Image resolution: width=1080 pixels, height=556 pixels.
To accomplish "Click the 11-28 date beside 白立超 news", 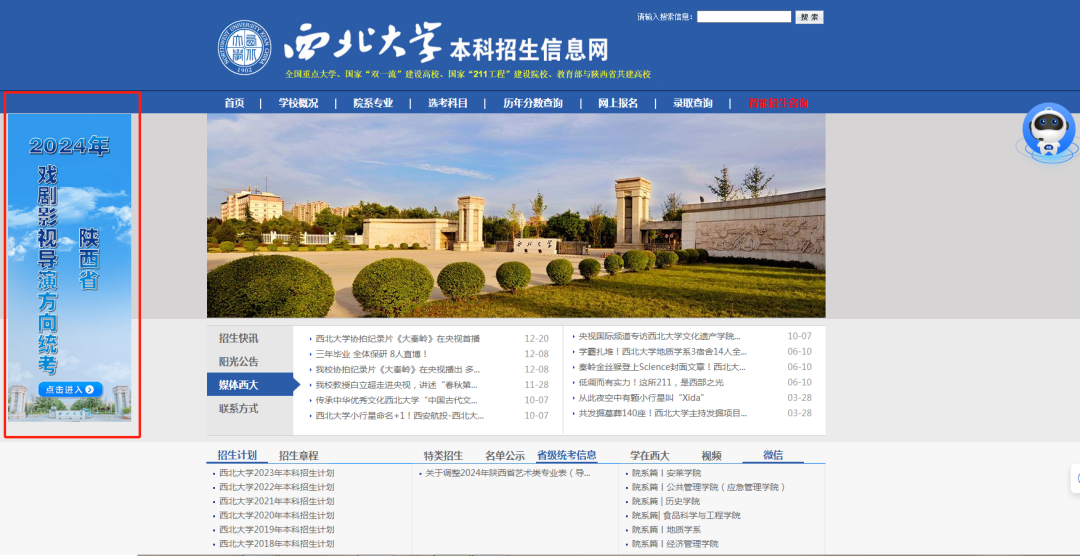I will [537, 384].
